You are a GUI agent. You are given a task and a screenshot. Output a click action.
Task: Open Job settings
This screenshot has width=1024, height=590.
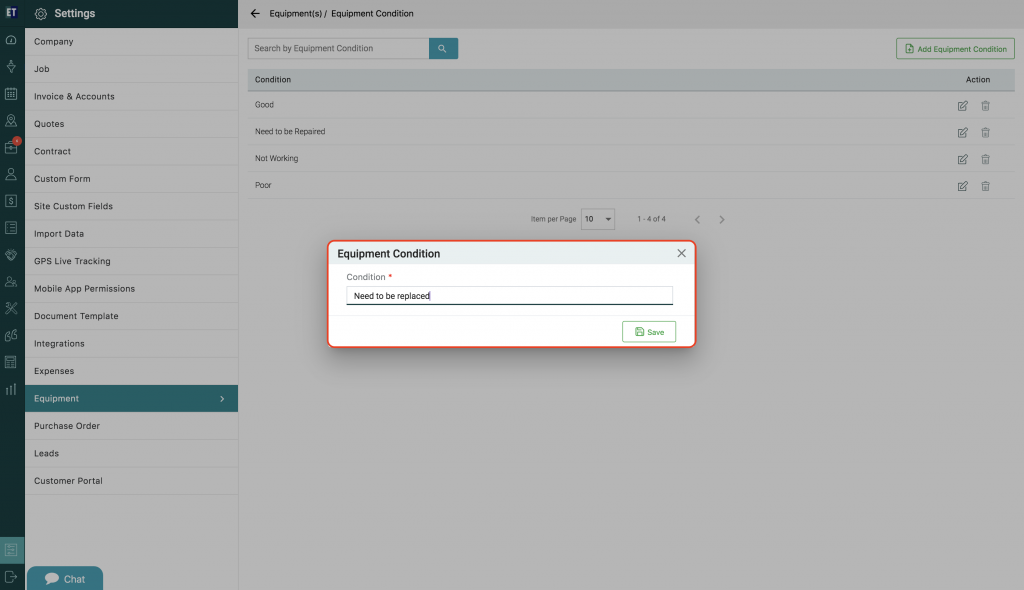131,69
